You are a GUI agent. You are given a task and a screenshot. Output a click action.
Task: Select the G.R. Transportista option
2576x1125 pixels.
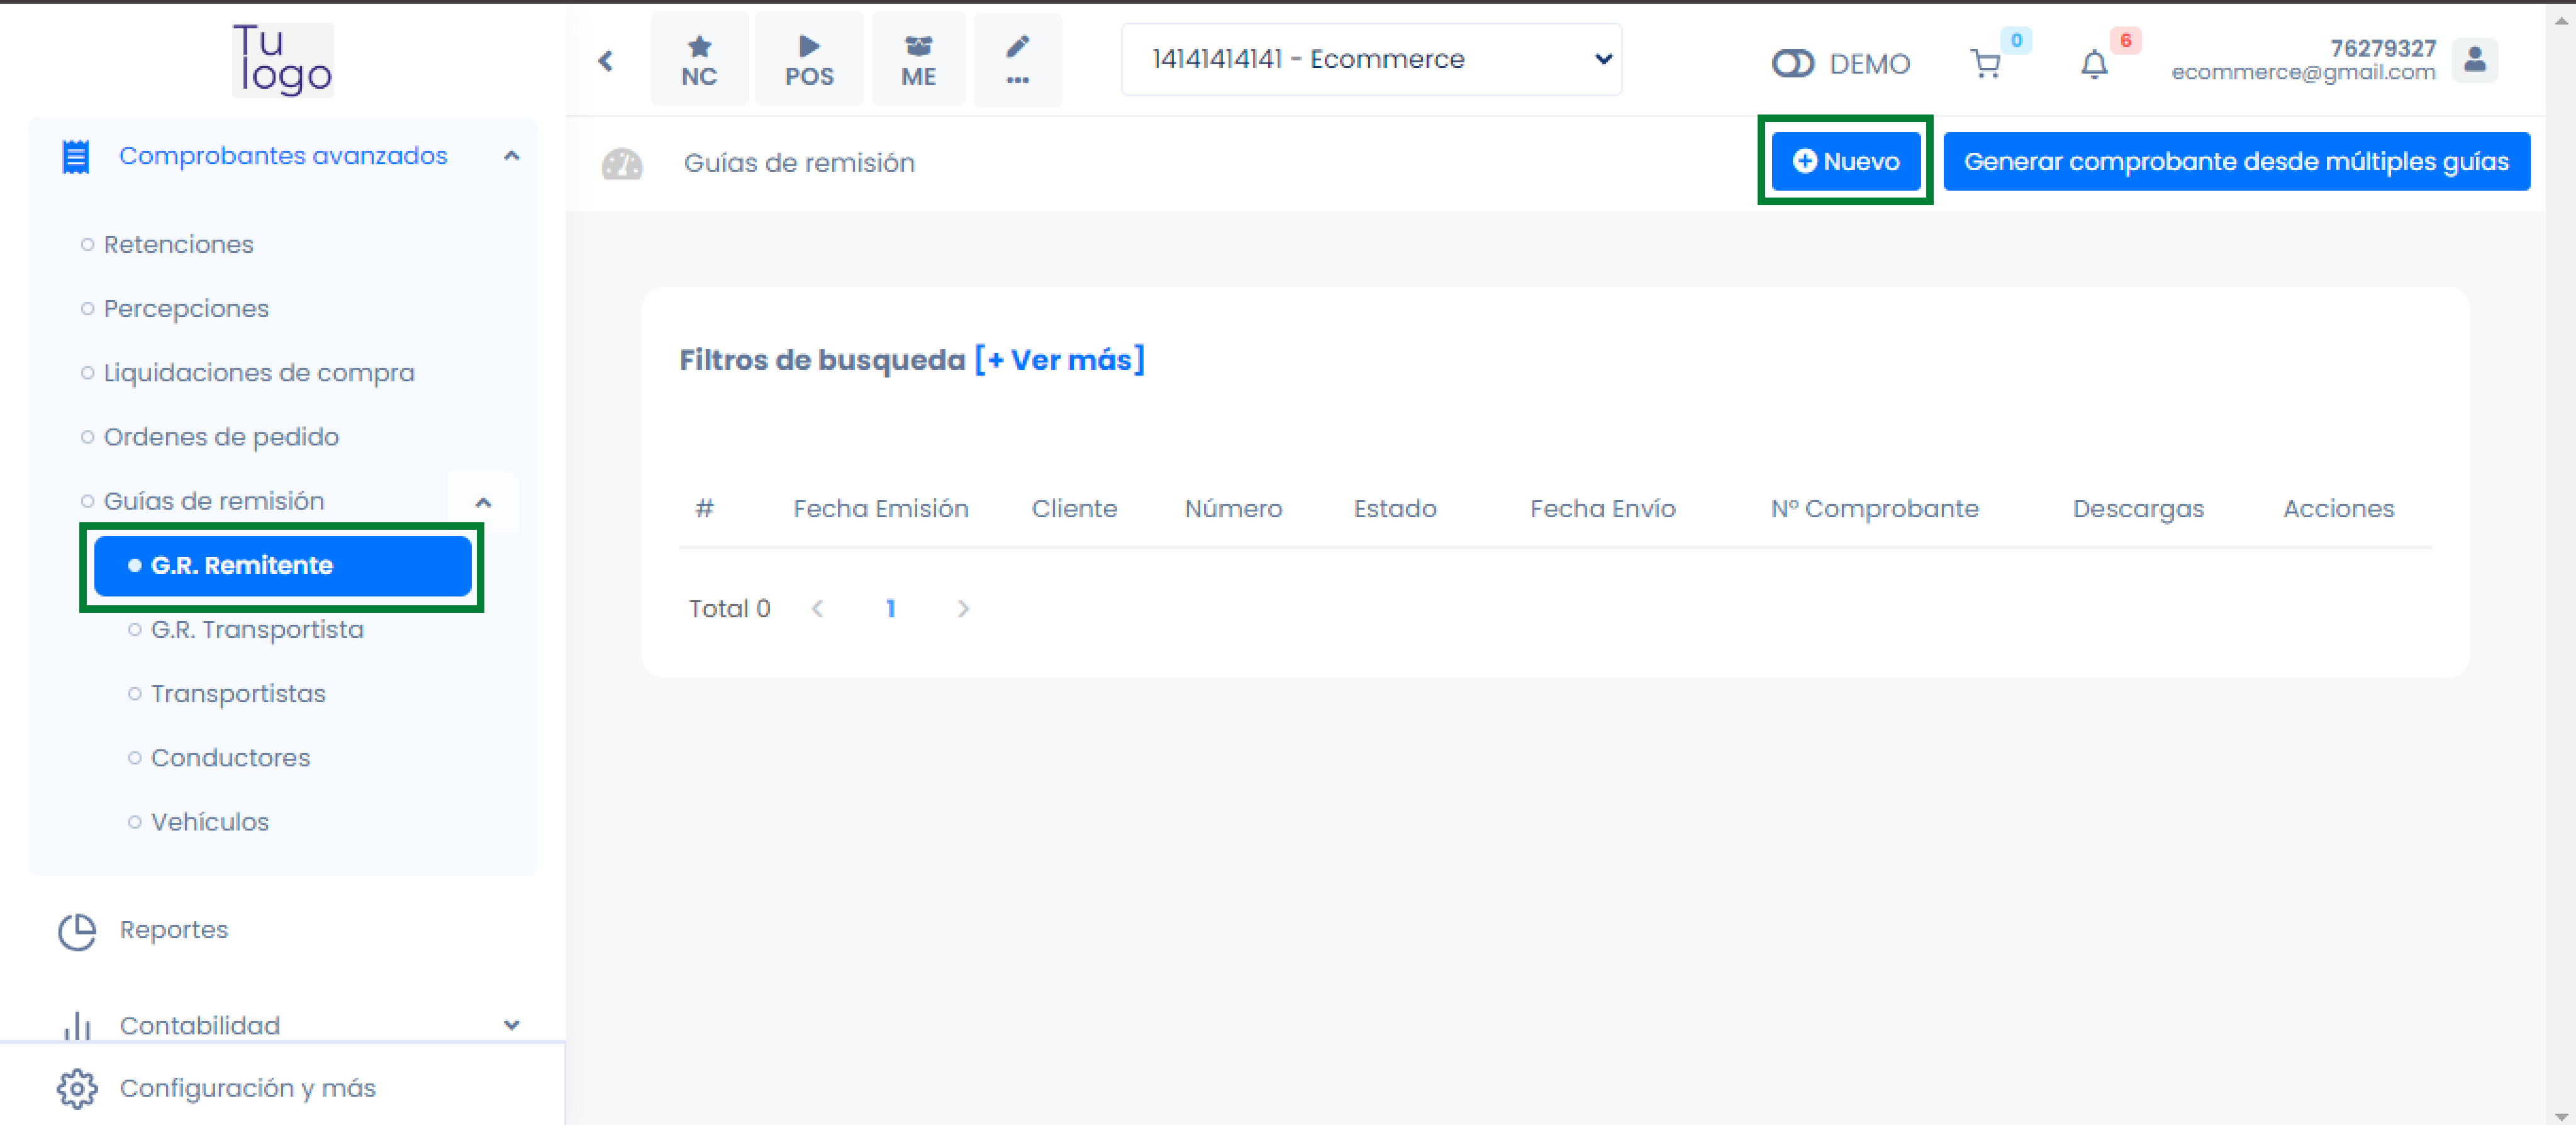tap(256, 629)
